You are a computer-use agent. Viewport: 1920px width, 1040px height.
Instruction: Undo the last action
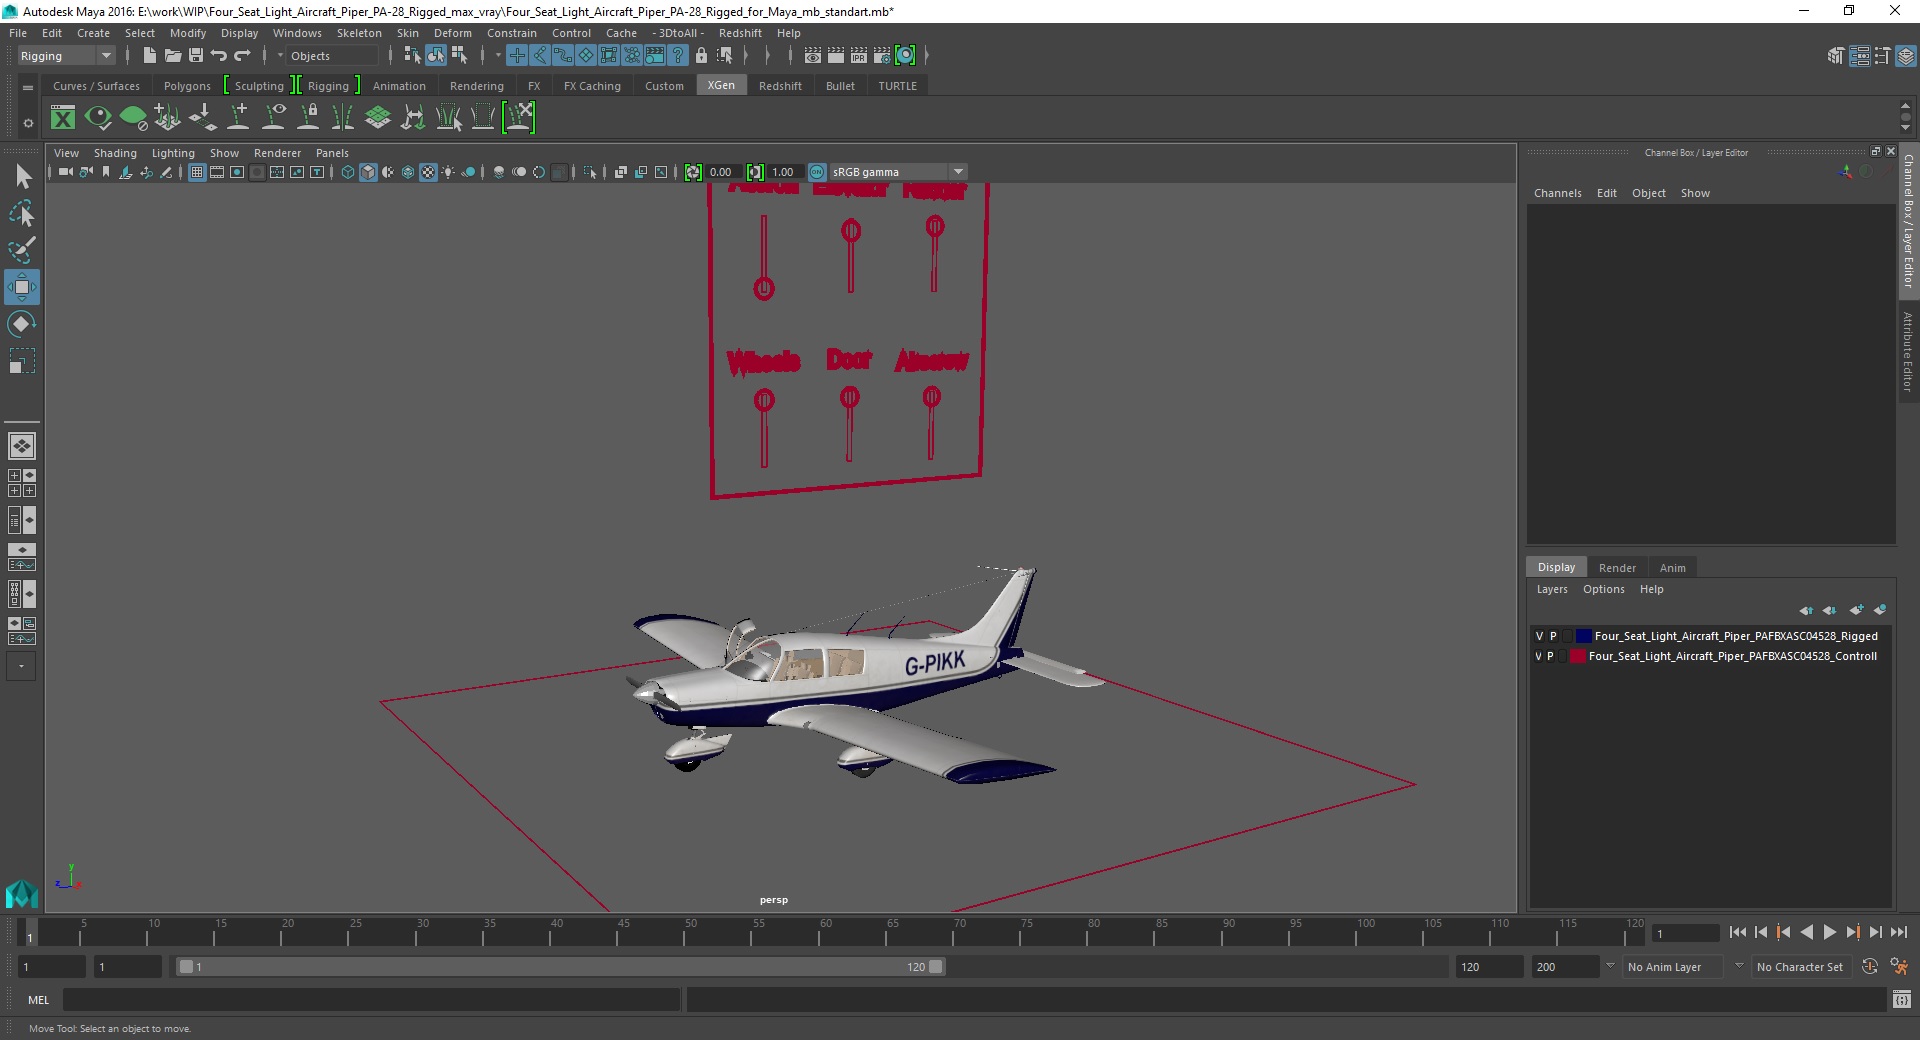pyautogui.click(x=219, y=56)
